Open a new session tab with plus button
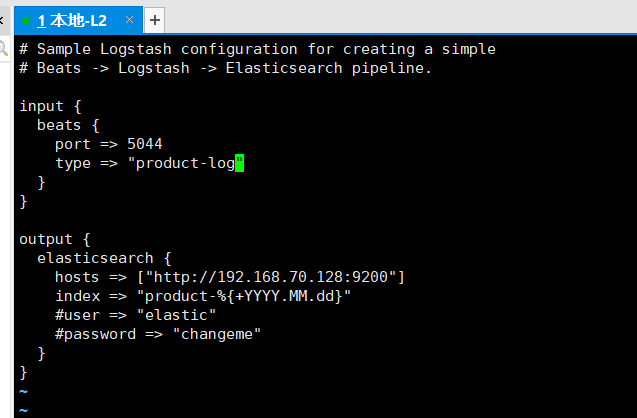Viewport: 637px width, 418px height. (x=154, y=20)
